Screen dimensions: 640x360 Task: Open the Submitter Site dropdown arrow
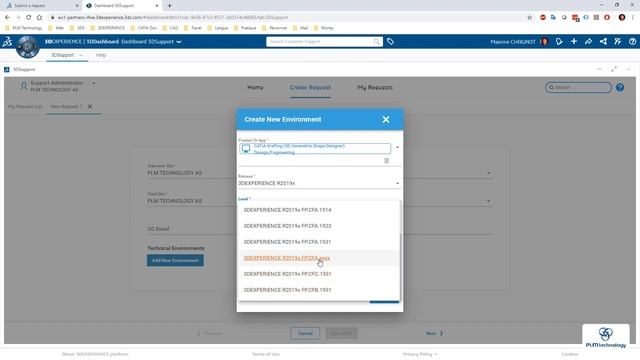tap(488, 173)
